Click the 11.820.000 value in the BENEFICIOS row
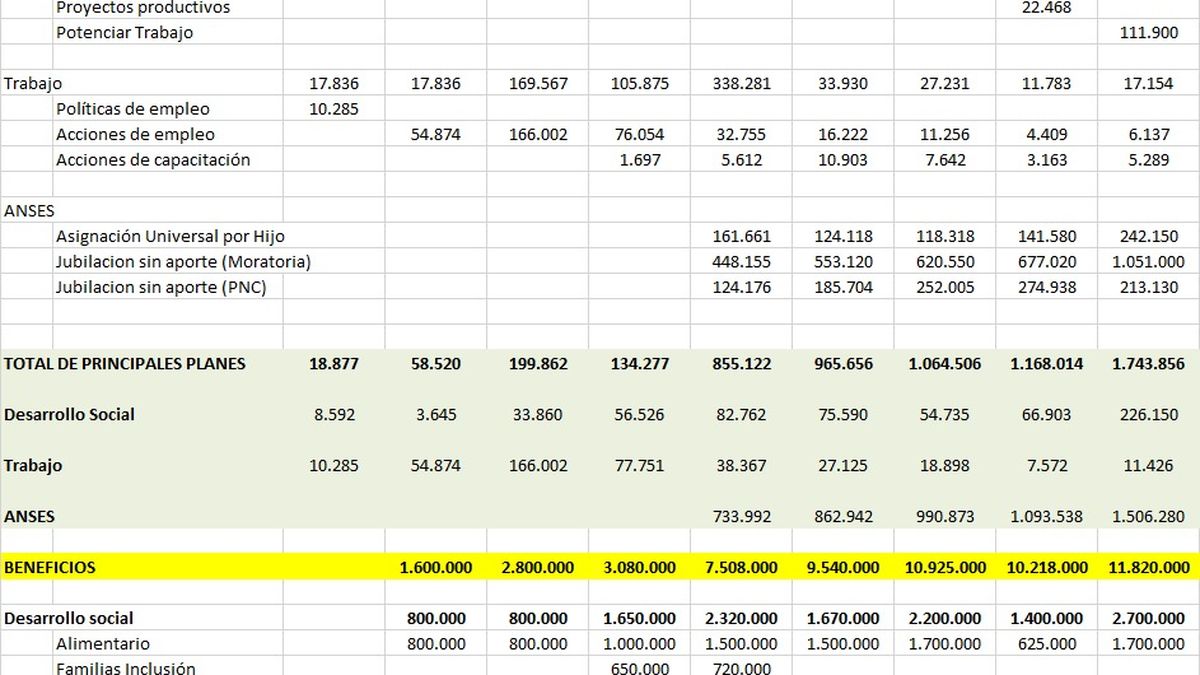 [x=1148, y=567]
